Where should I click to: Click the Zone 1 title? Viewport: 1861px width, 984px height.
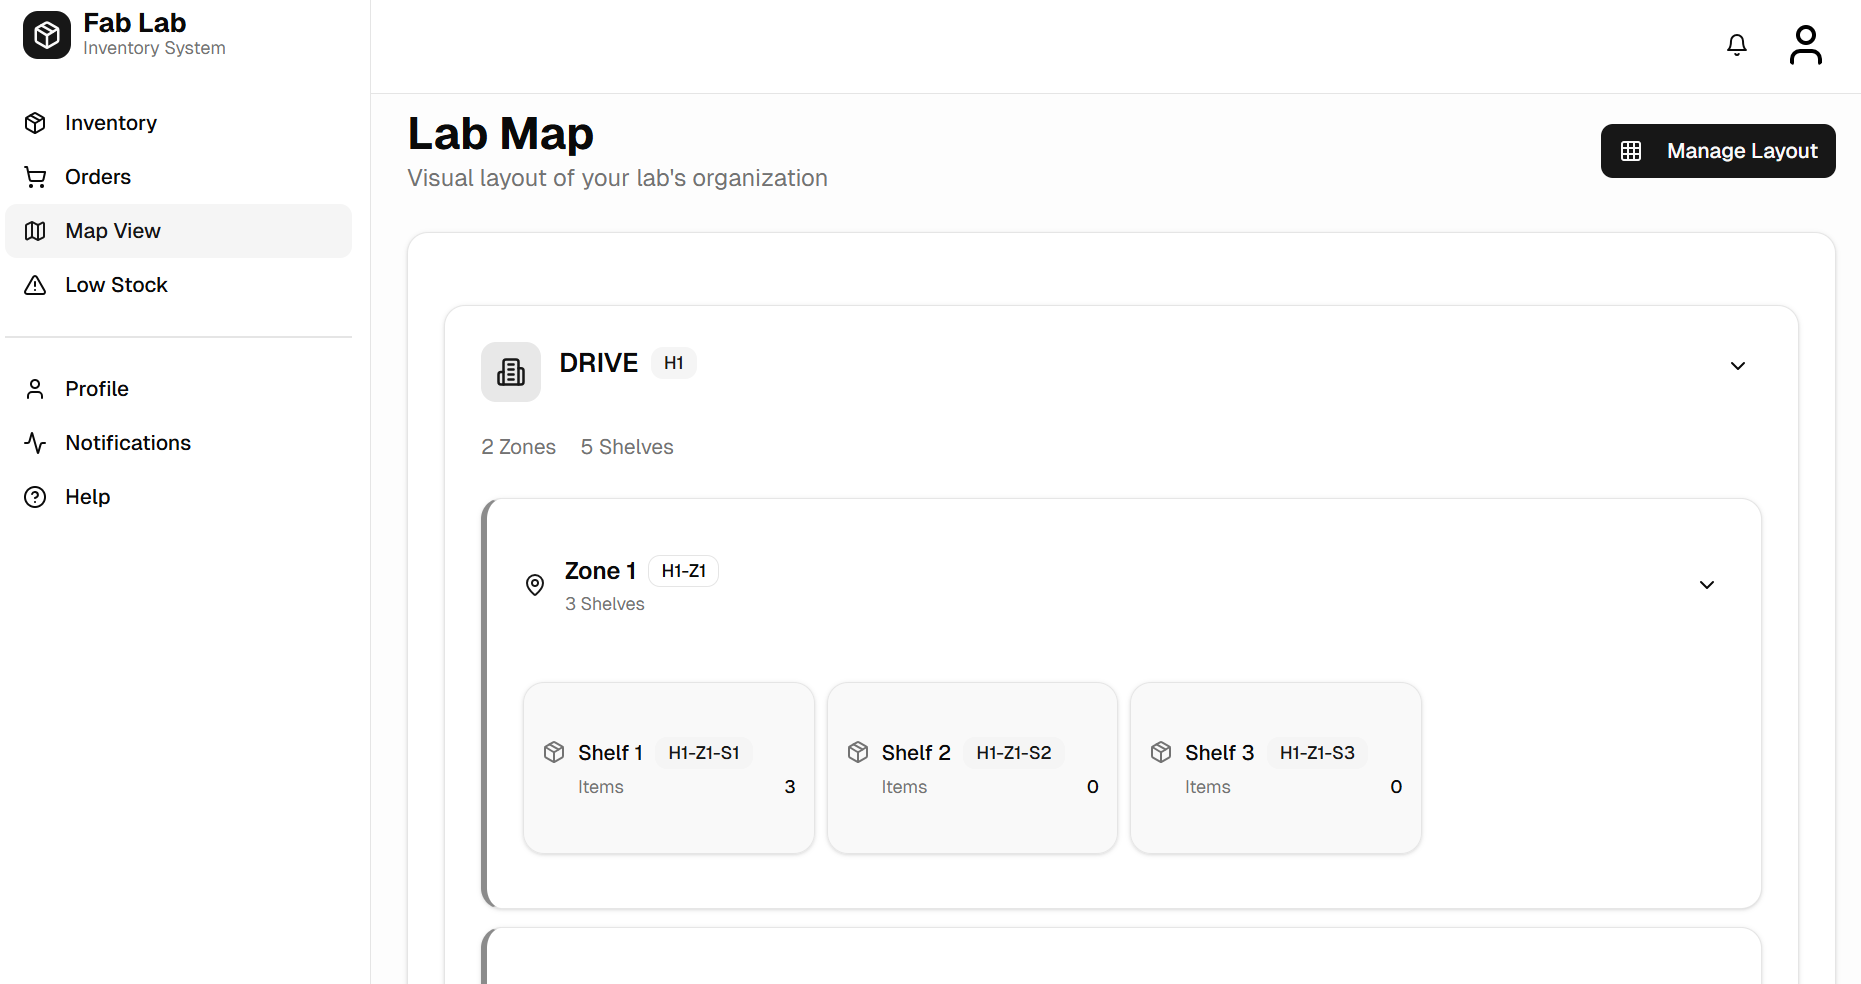pyautogui.click(x=600, y=571)
